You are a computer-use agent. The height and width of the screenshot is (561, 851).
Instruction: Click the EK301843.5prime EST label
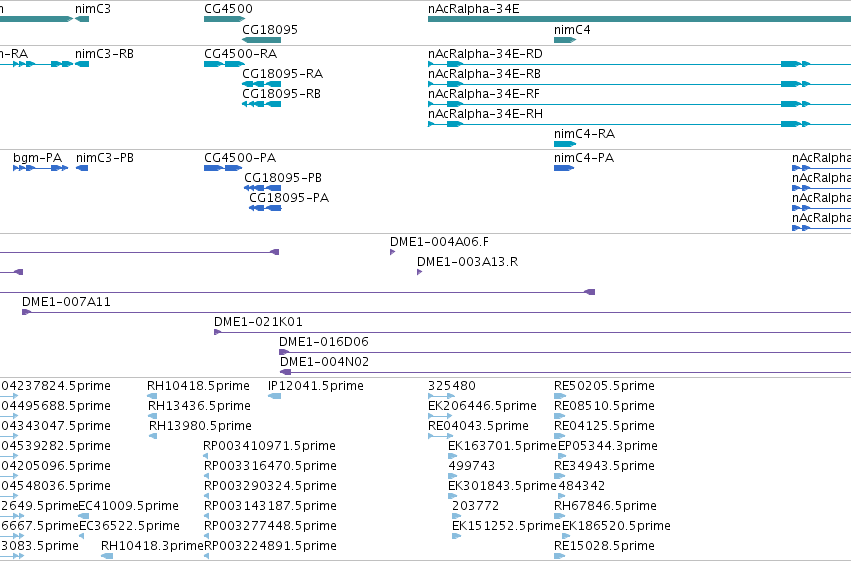coord(502,487)
